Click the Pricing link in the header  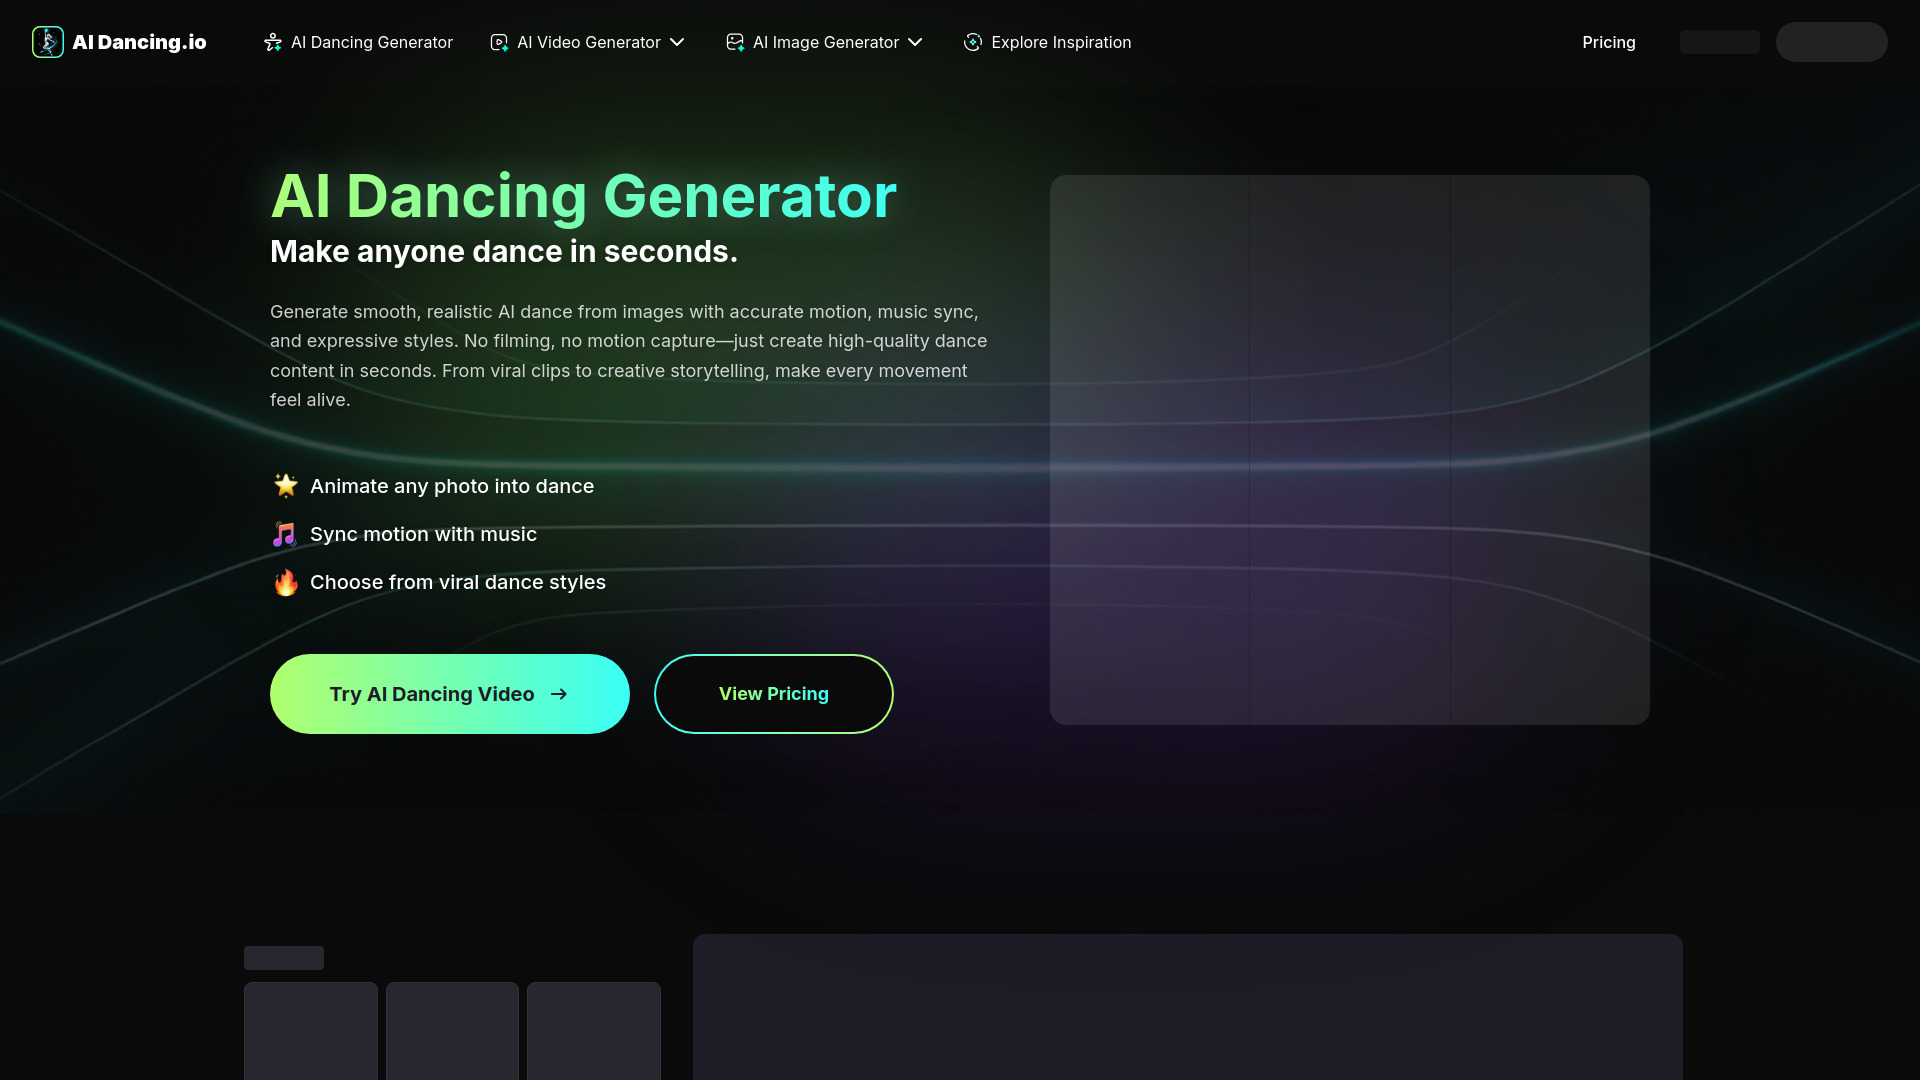tap(1608, 42)
